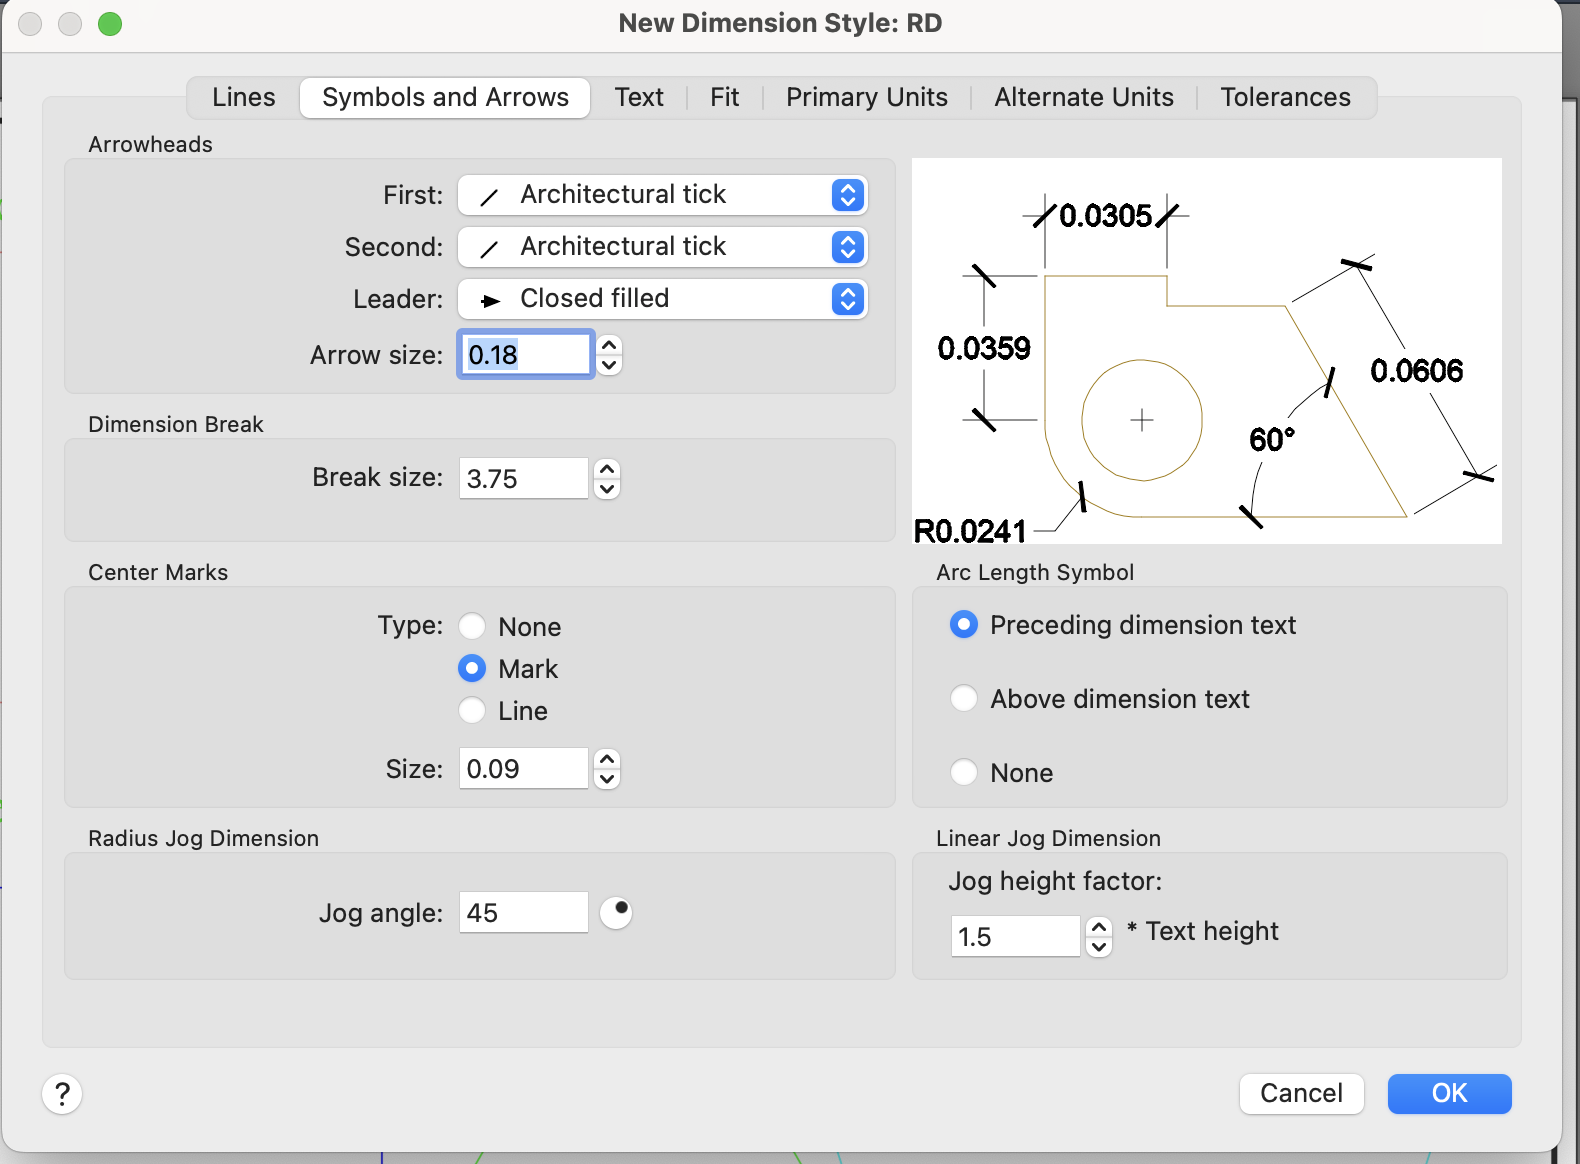The height and width of the screenshot is (1164, 1580).
Task: Decrease Jog height factor with stepper
Action: 1099,946
